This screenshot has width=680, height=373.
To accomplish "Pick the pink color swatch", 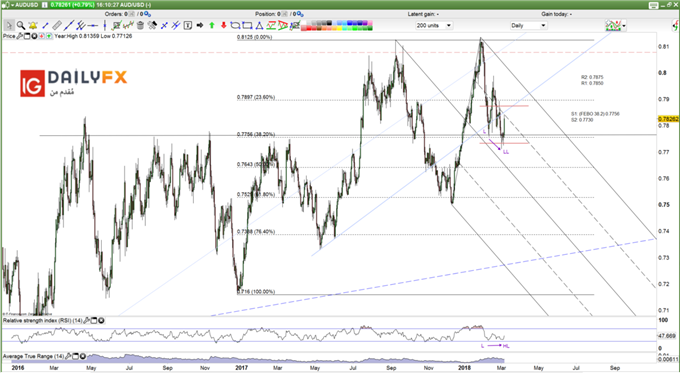I will (x=370, y=23).
